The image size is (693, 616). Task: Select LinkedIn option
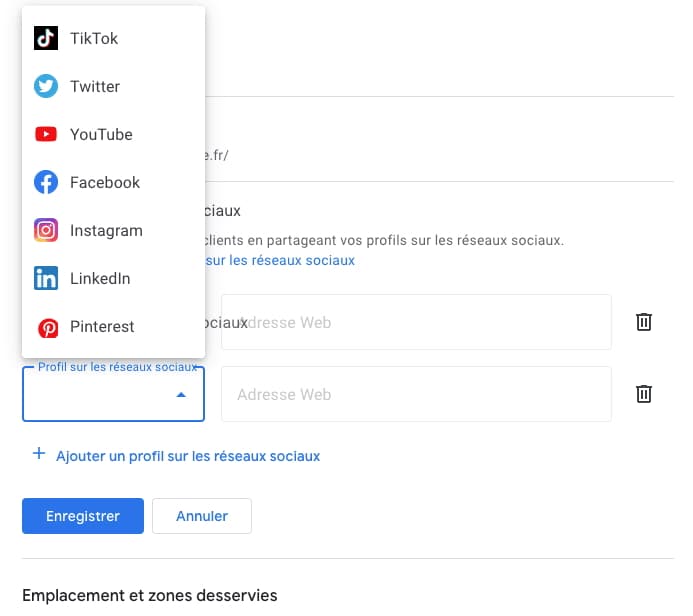114,278
